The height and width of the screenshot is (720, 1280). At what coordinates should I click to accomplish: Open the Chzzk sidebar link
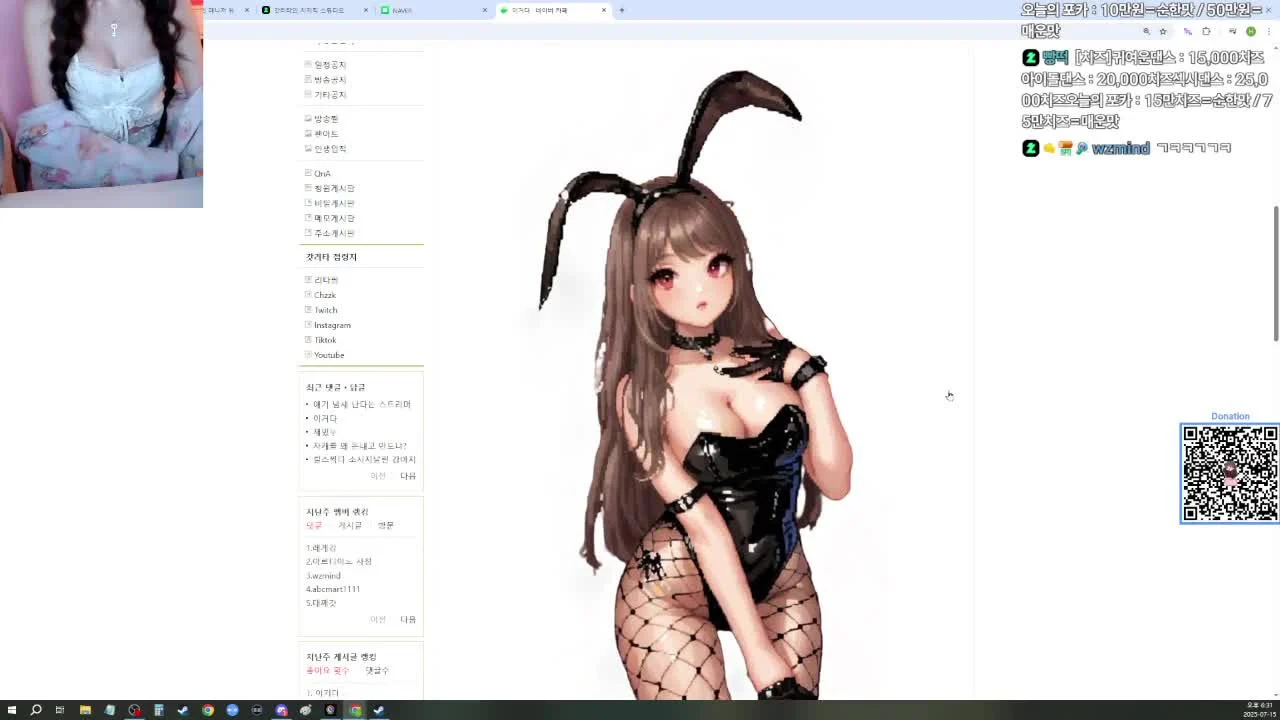(x=325, y=295)
